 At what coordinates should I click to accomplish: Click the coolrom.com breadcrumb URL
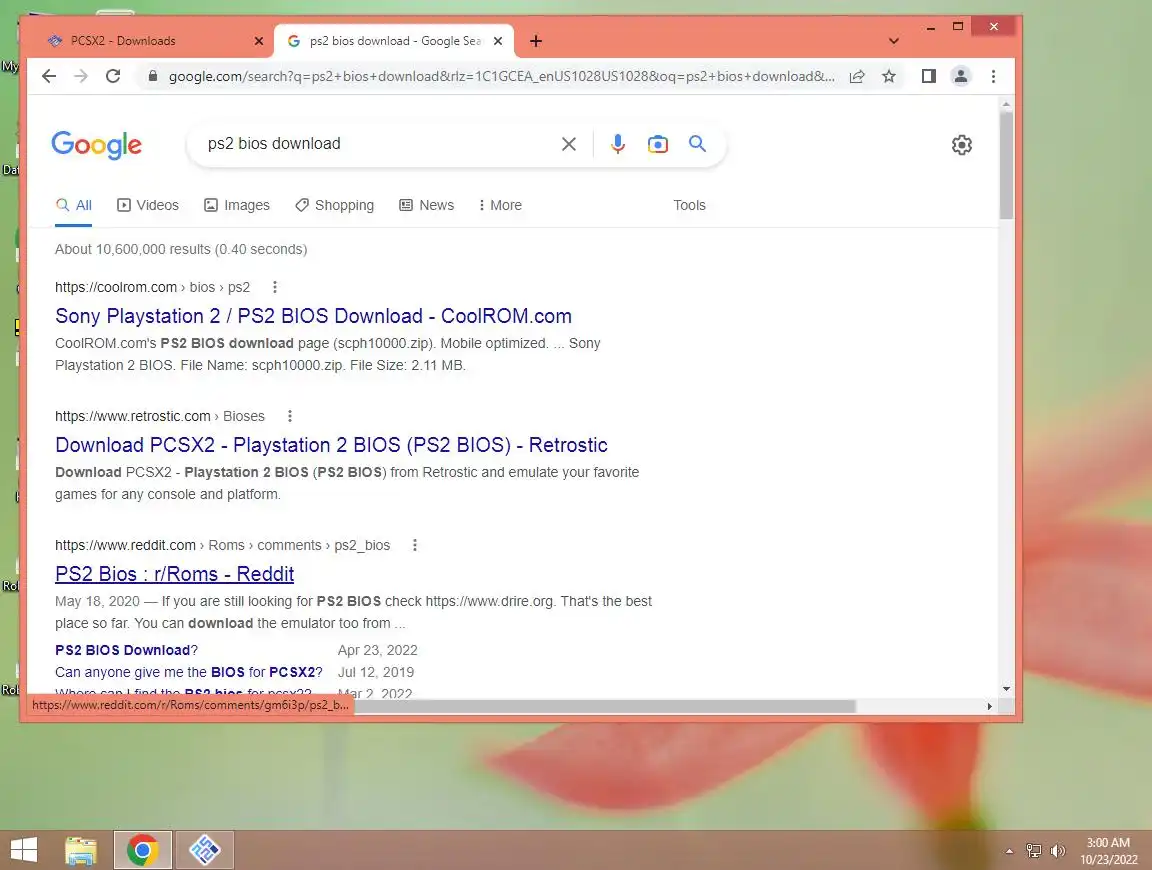[152, 287]
